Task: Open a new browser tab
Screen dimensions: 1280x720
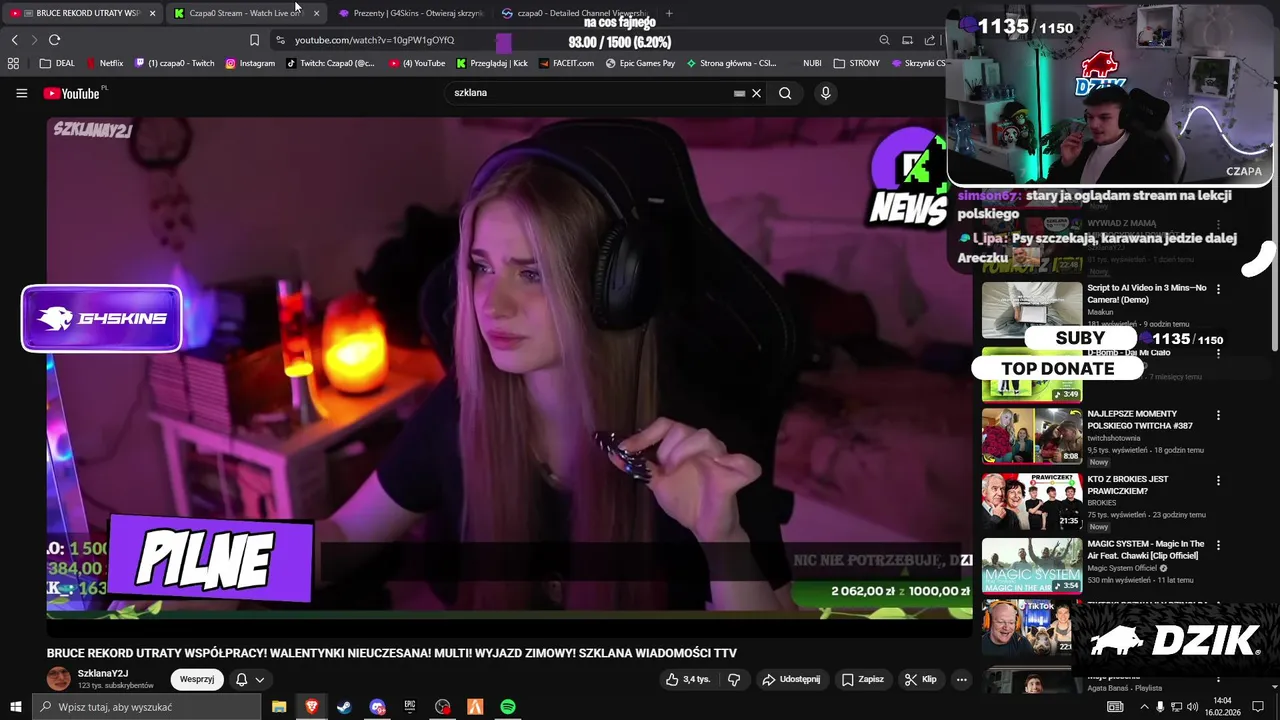Action: [x=669, y=13]
